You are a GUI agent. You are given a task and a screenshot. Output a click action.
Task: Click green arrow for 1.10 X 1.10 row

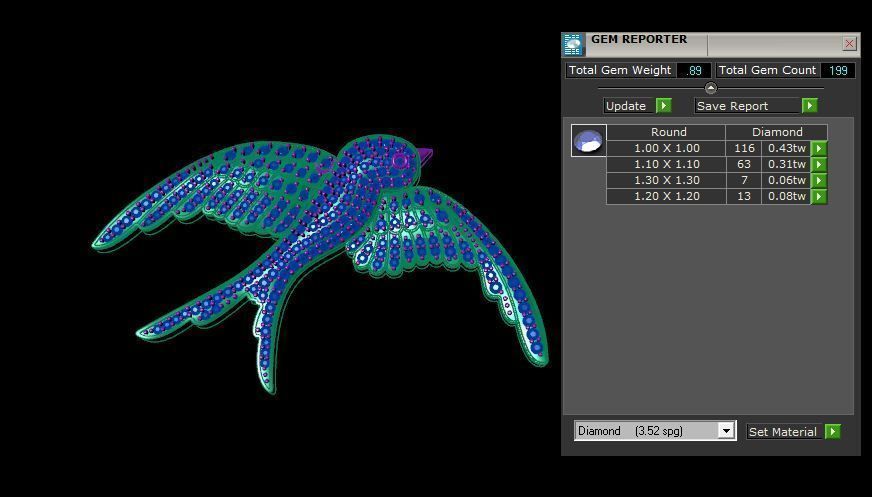pyautogui.click(x=819, y=165)
